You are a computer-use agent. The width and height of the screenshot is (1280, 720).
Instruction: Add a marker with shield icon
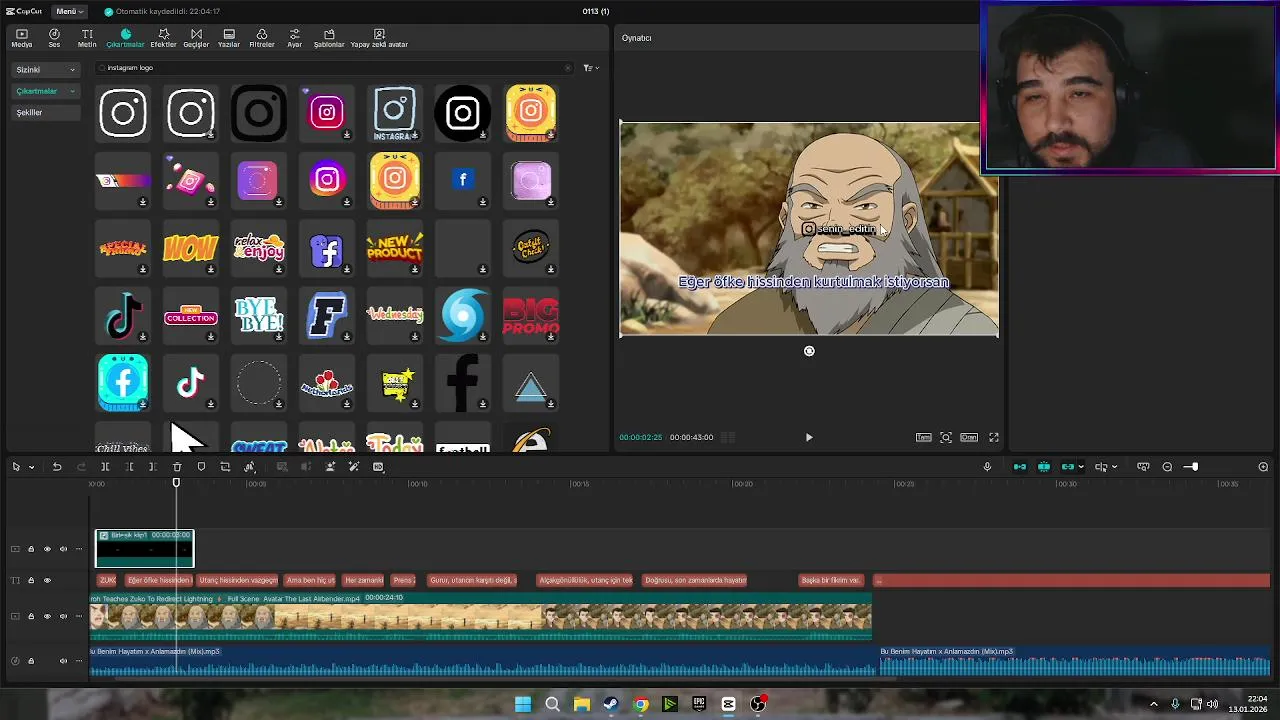pyautogui.click(x=201, y=467)
